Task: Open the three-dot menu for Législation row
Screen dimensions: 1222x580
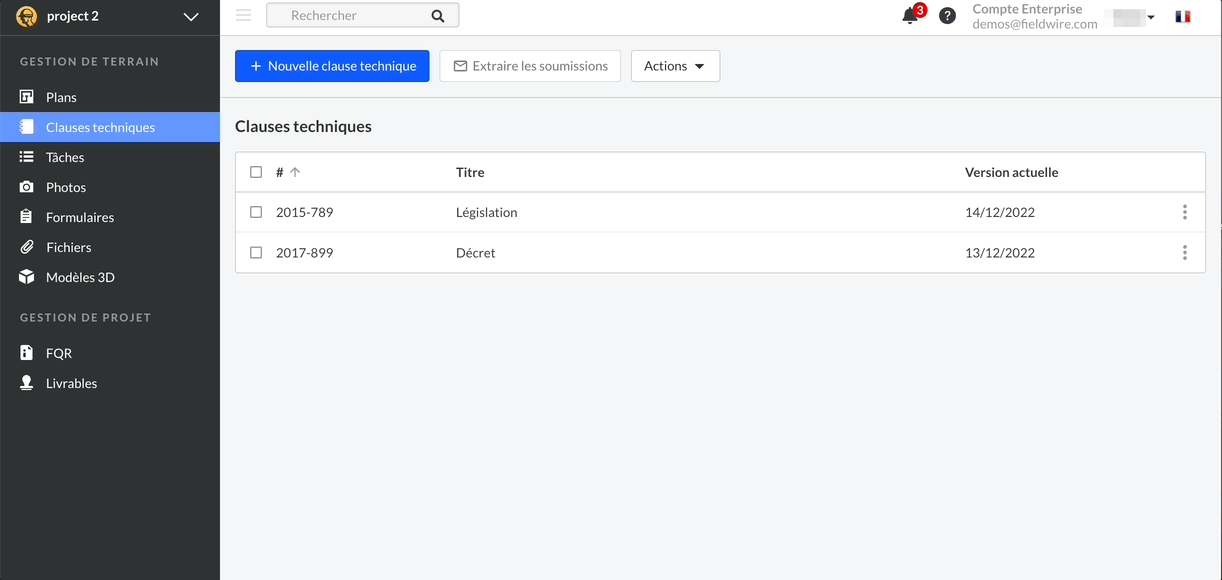Action: pos(1185,212)
